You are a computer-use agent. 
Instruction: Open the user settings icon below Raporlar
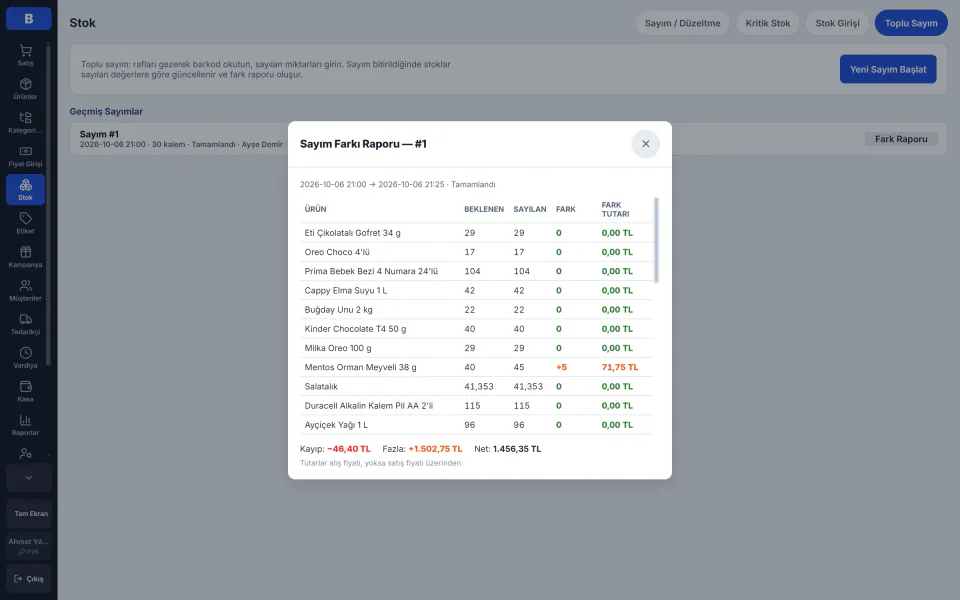[x=25, y=454]
